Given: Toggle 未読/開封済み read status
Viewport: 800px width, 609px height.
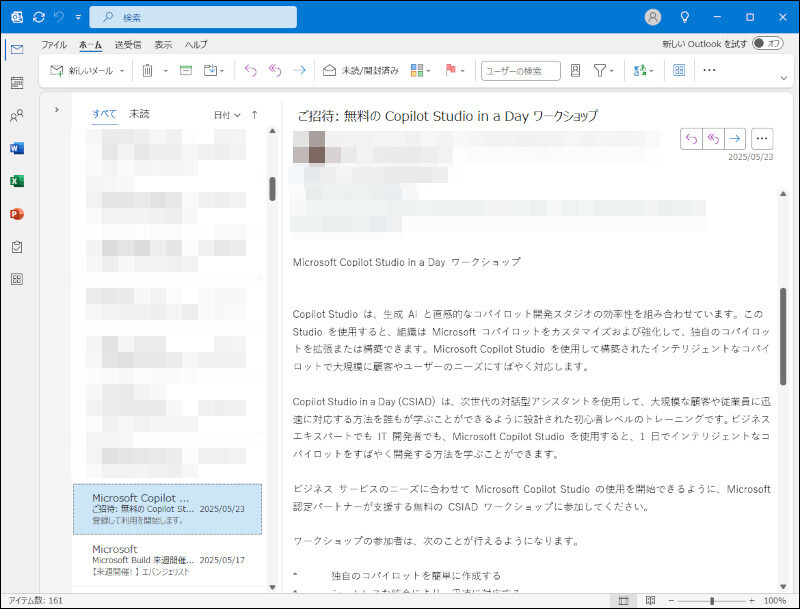Looking at the screenshot, I should (360, 71).
